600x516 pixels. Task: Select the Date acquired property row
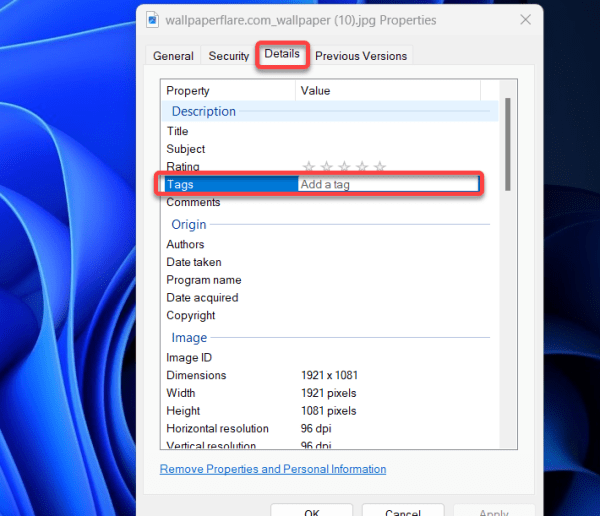(x=329, y=297)
